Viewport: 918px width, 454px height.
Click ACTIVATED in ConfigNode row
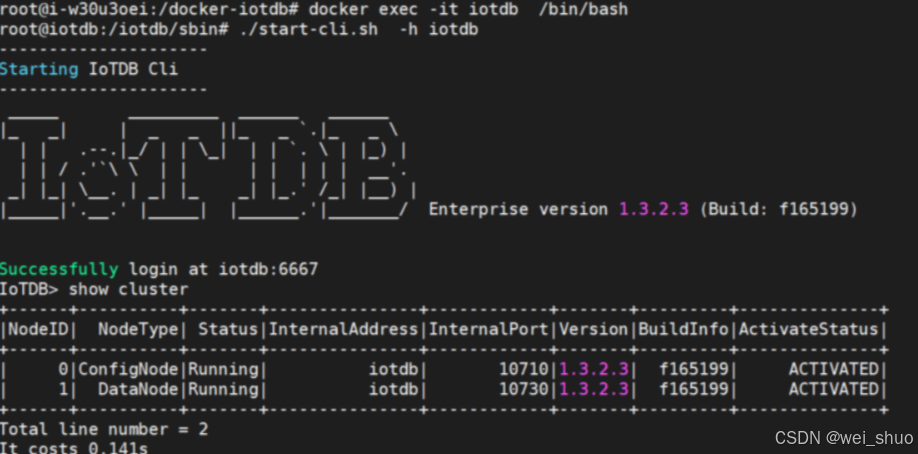834,369
